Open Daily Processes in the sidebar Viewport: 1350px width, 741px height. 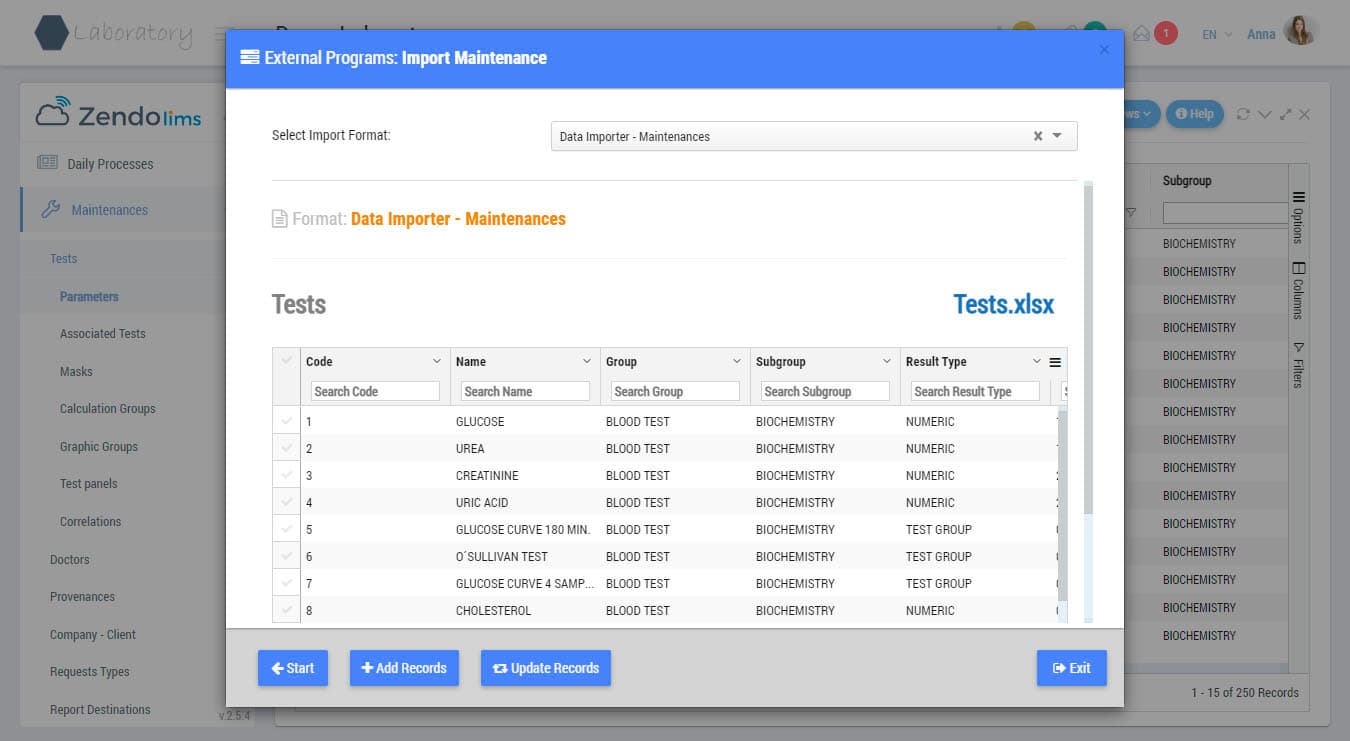[110, 164]
